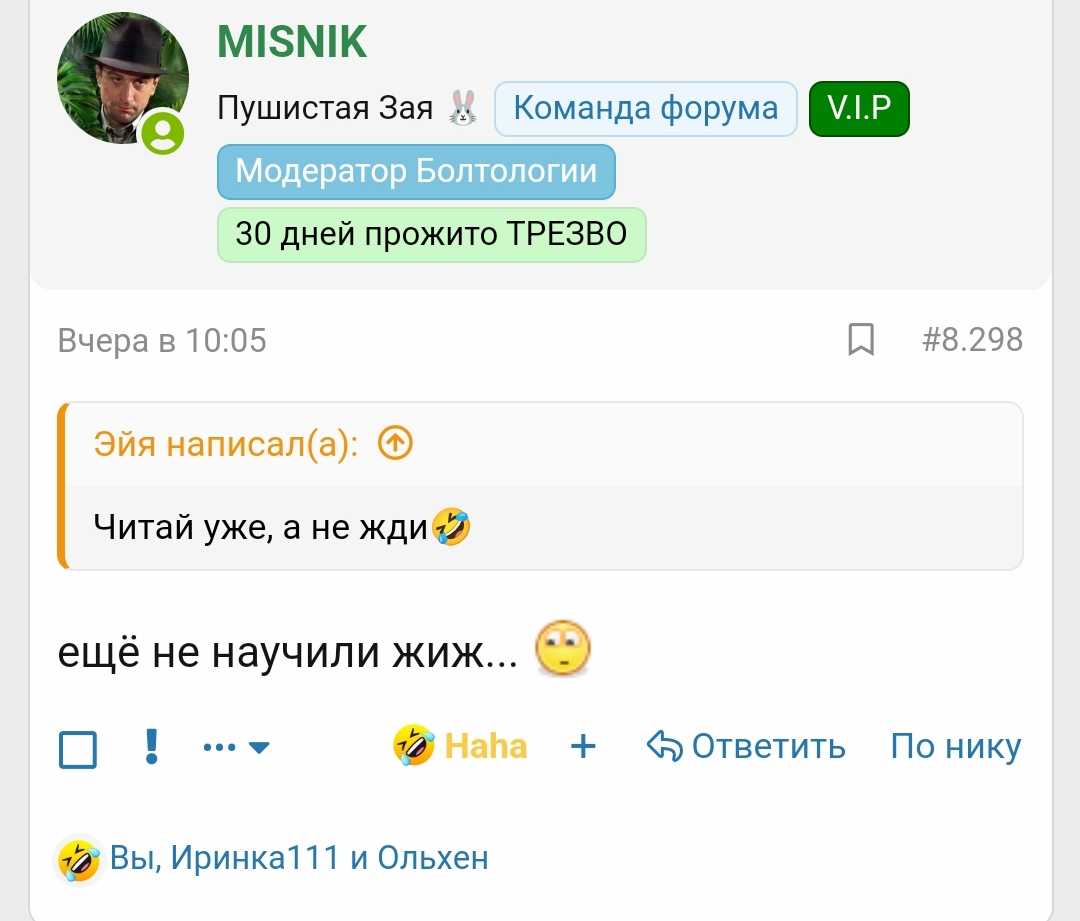Viewport: 1080px width, 921px height.
Task: Expand the three-dots more options dropdown
Action: pos(236,746)
